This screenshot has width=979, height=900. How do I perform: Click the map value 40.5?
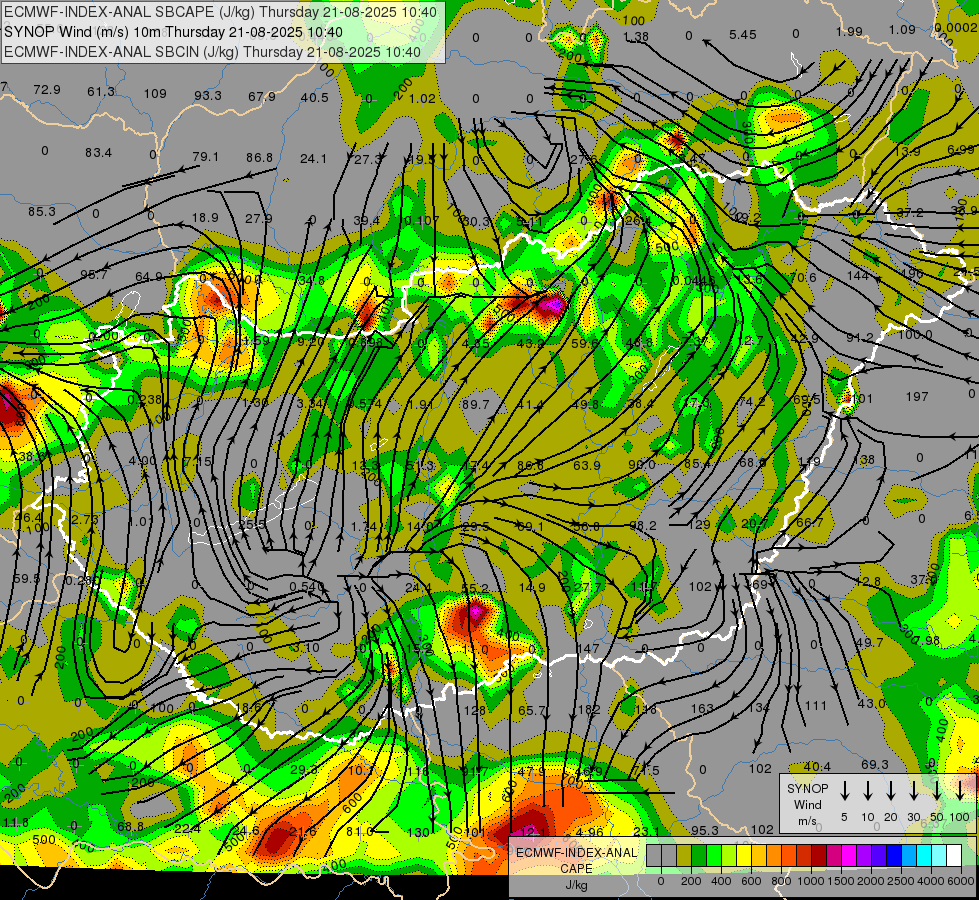tap(315, 97)
